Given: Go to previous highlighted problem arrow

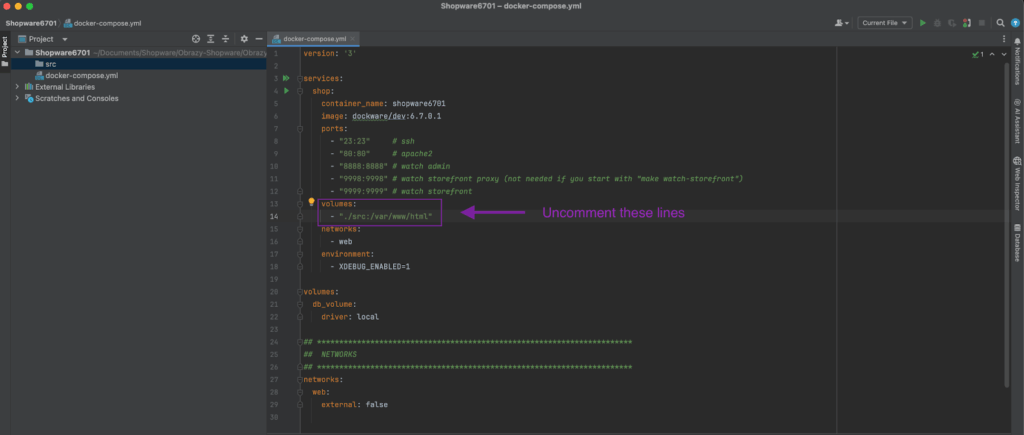Looking at the screenshot, I should coord(991,54).
